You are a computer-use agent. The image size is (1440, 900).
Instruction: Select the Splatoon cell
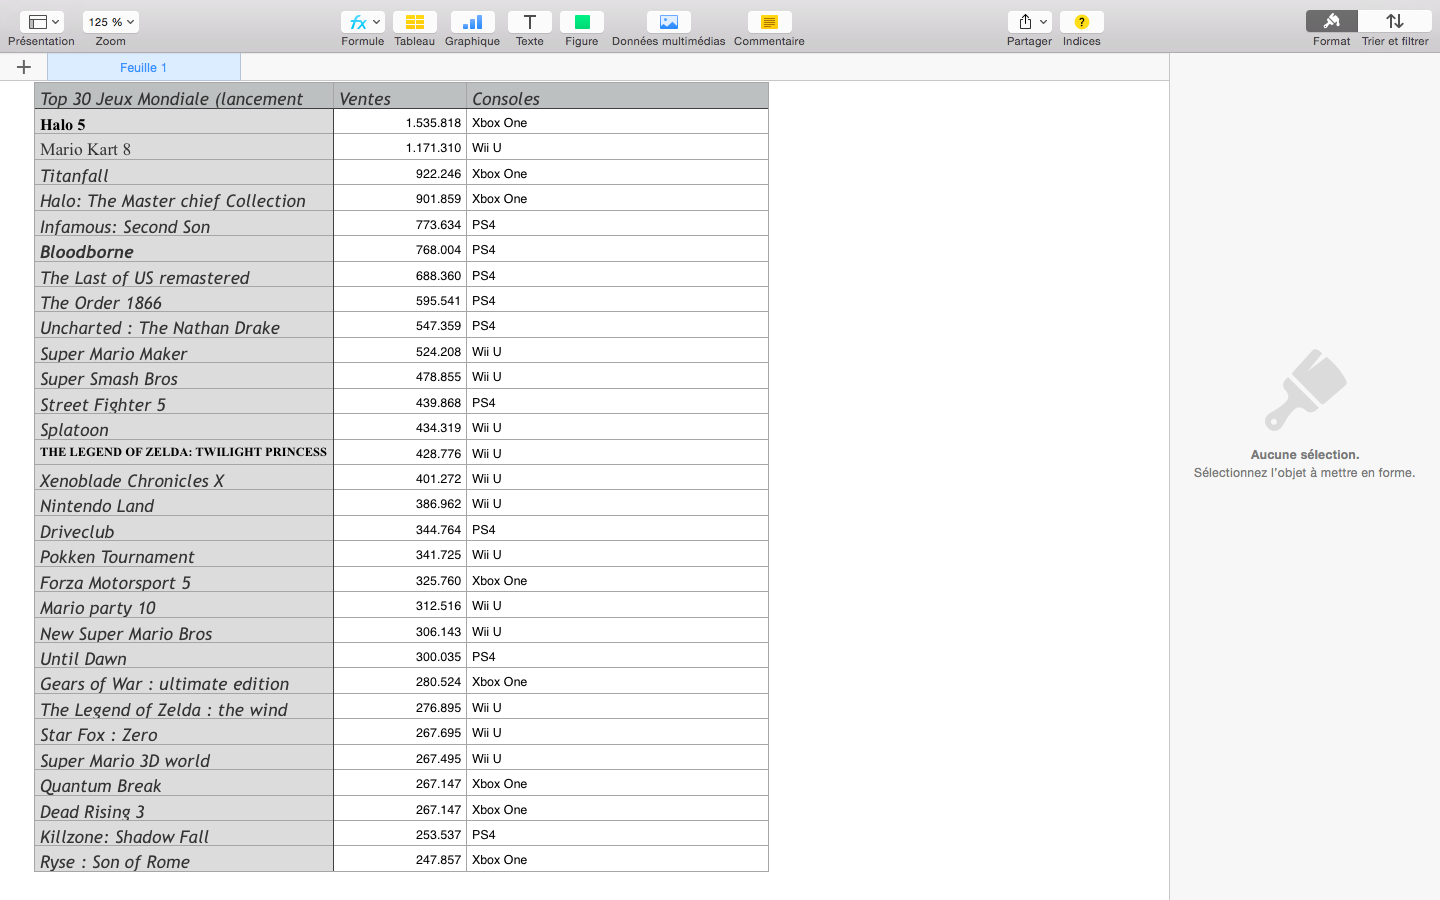point(184,427)
